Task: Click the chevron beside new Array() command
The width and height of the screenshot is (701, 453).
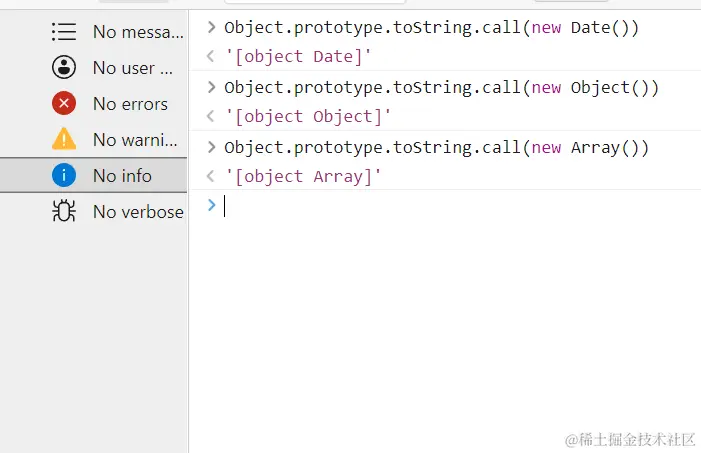Action: point(211,147)
